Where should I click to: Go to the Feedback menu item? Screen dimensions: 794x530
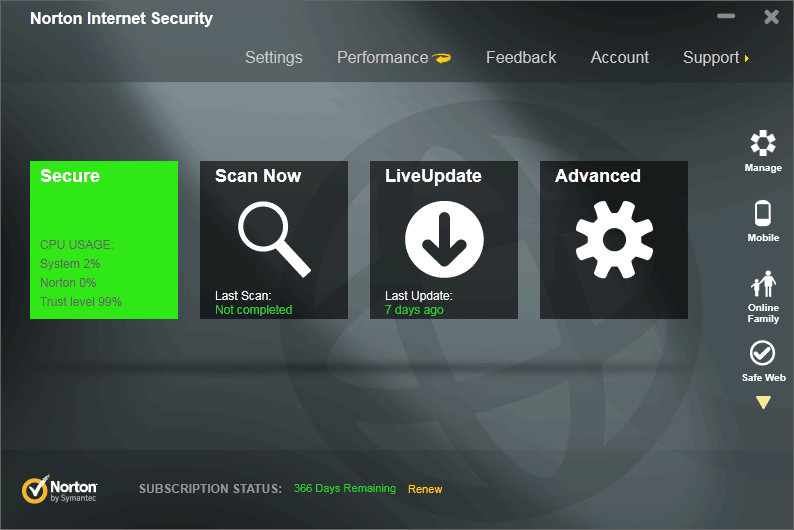[x=521, y=58]
